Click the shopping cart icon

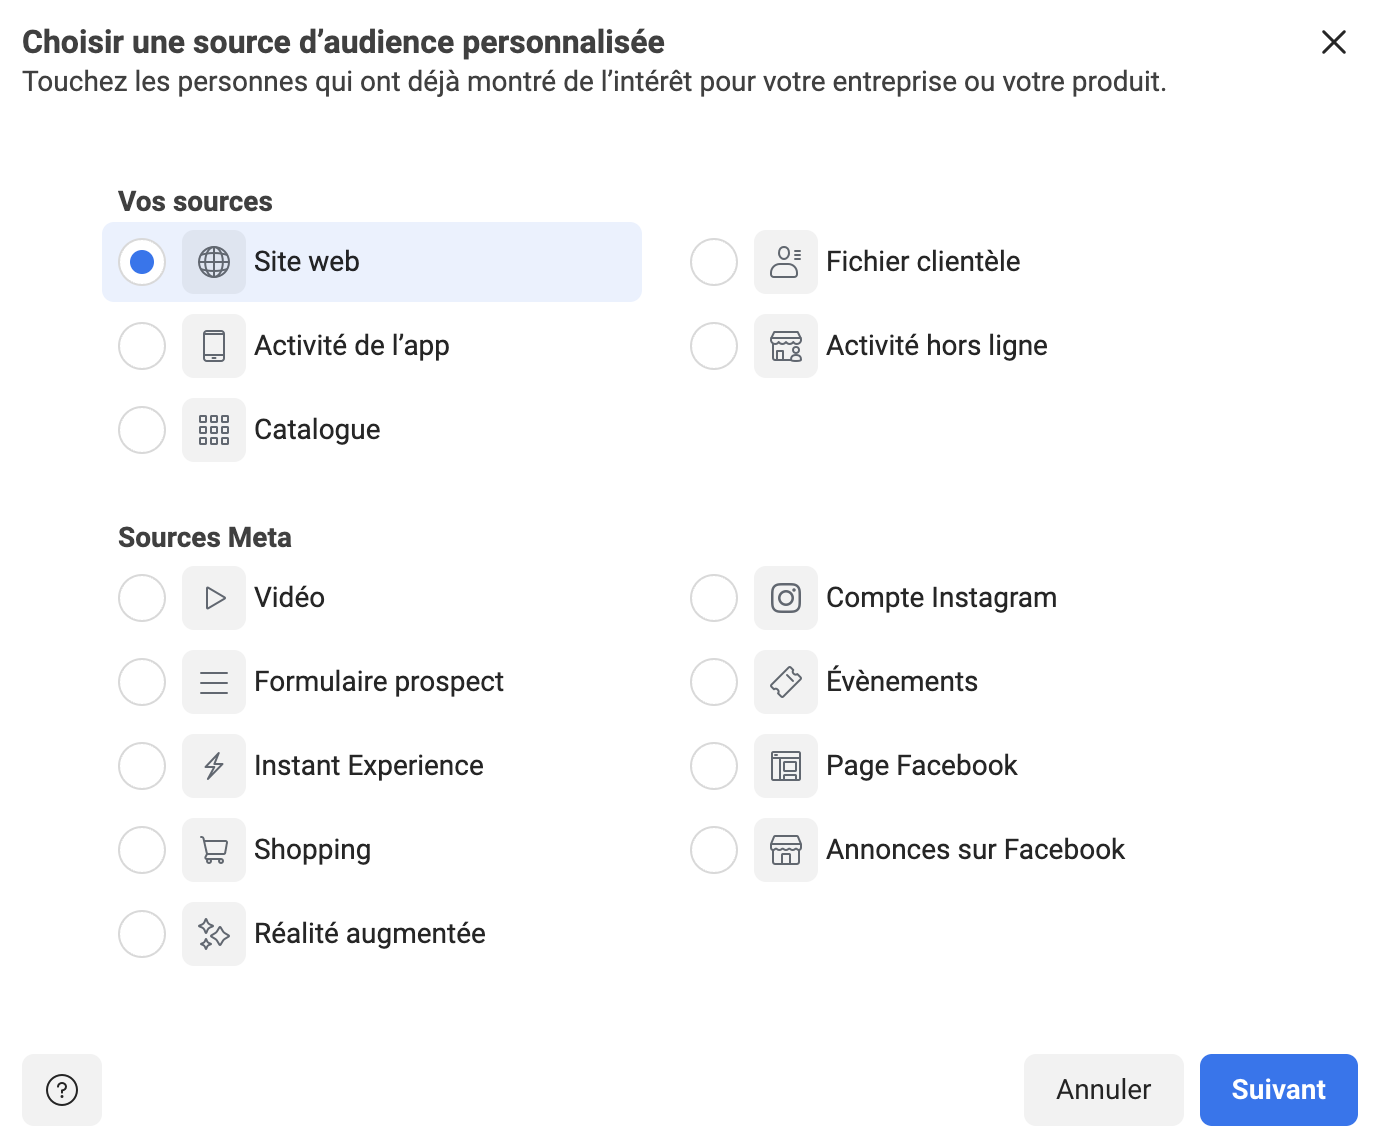tap(214, 850)
